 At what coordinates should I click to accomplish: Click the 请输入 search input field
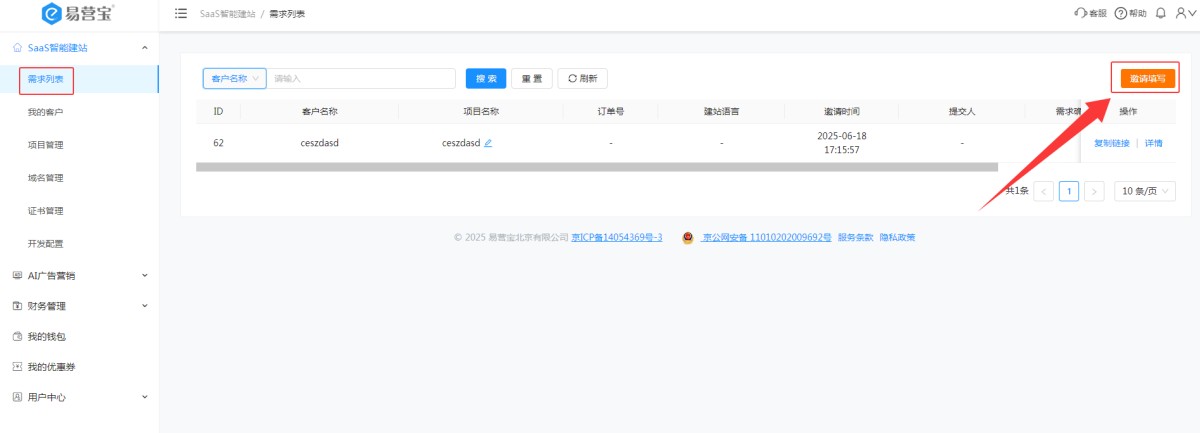point(360,79)
